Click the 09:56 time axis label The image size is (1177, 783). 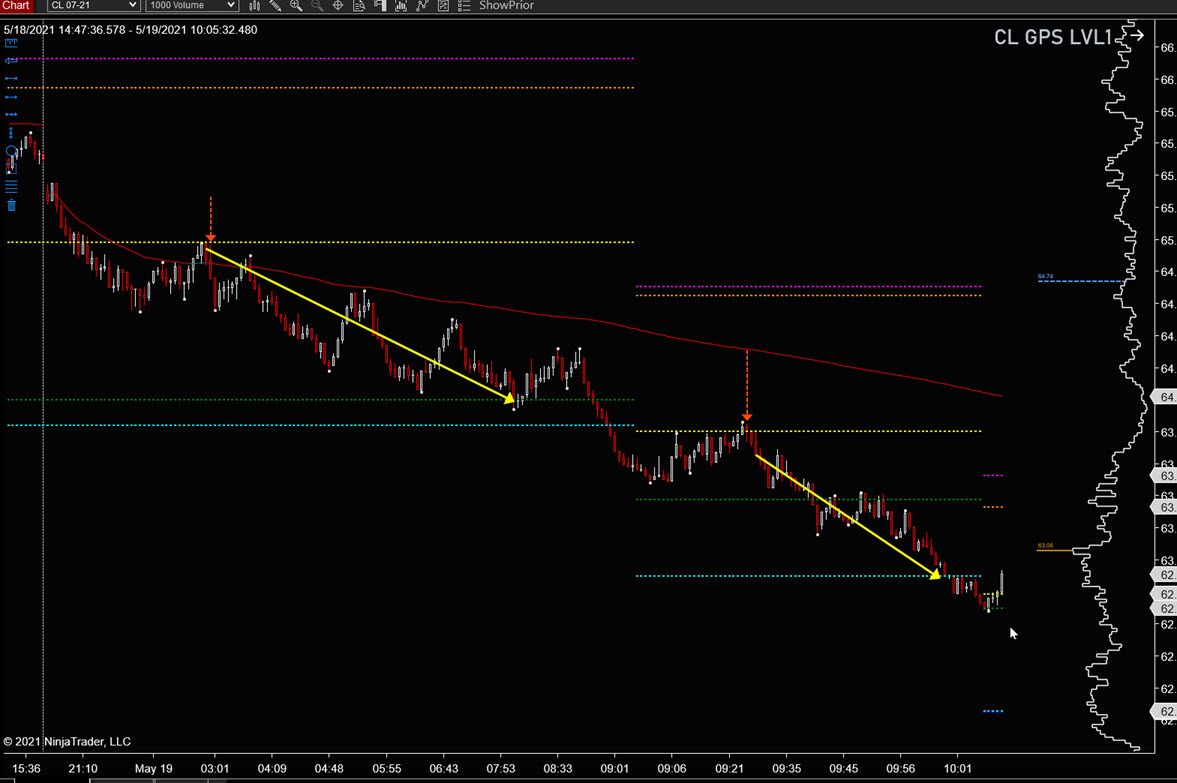click(900, 768)
